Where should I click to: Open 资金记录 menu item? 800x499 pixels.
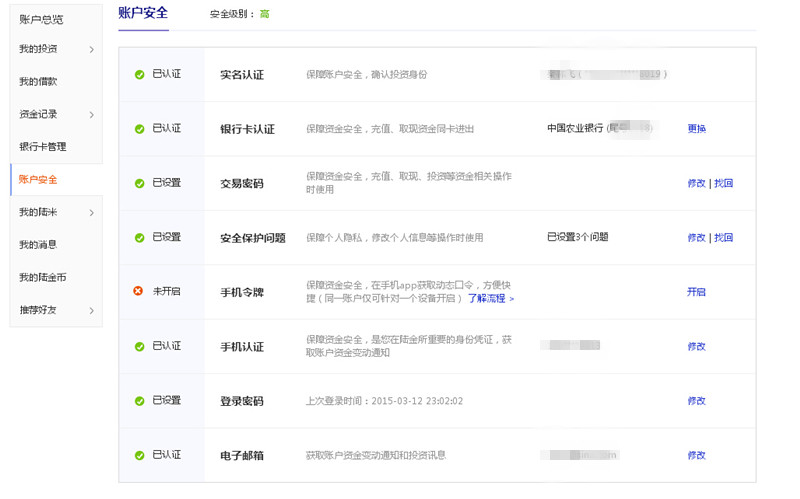pyautogui.click(x=38, y=114)
